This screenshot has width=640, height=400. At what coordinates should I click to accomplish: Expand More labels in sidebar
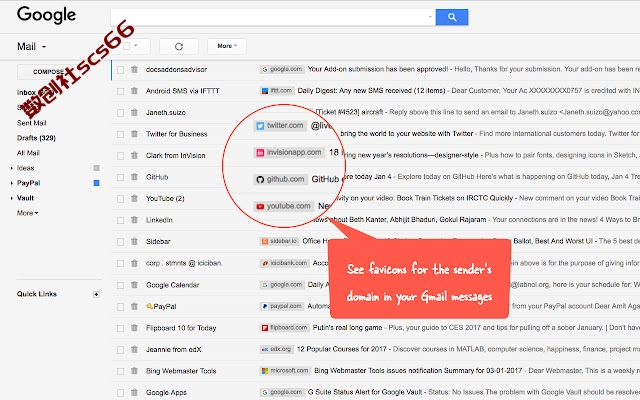(x=27, y=213)
